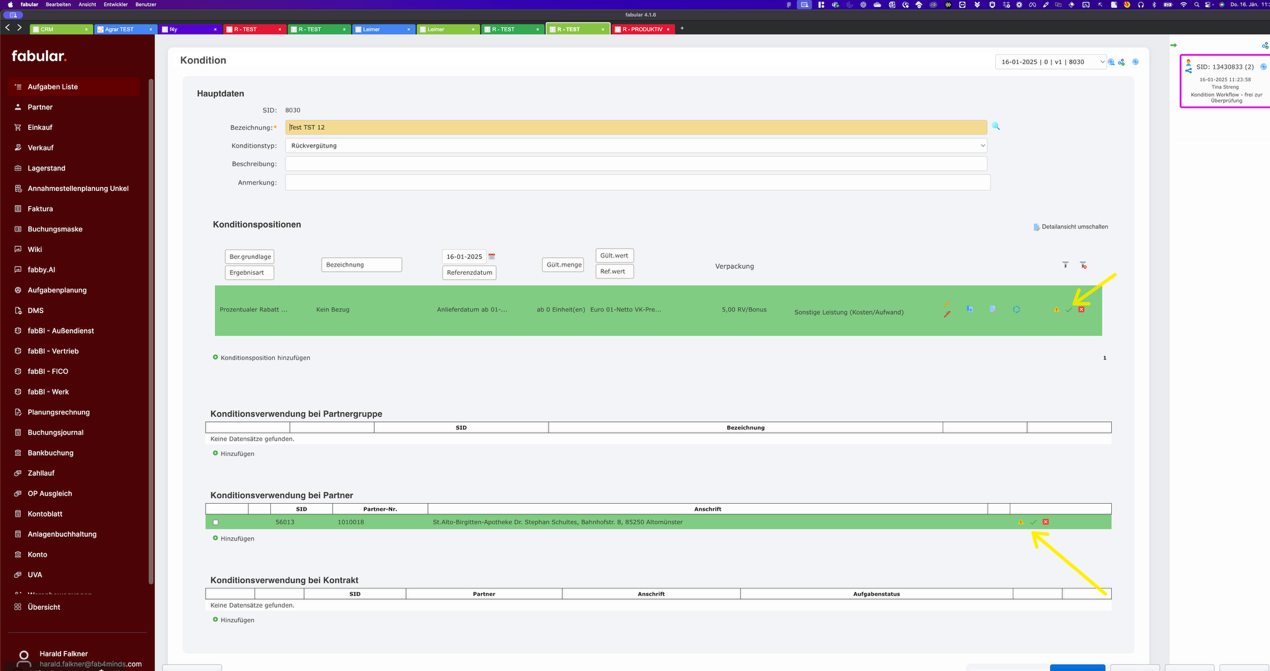Screen dimensions: 1270x671
Task: Open the version dropdown 16-01-2025 | 0 | v1 | 8030
Action: coord(1050,62)
